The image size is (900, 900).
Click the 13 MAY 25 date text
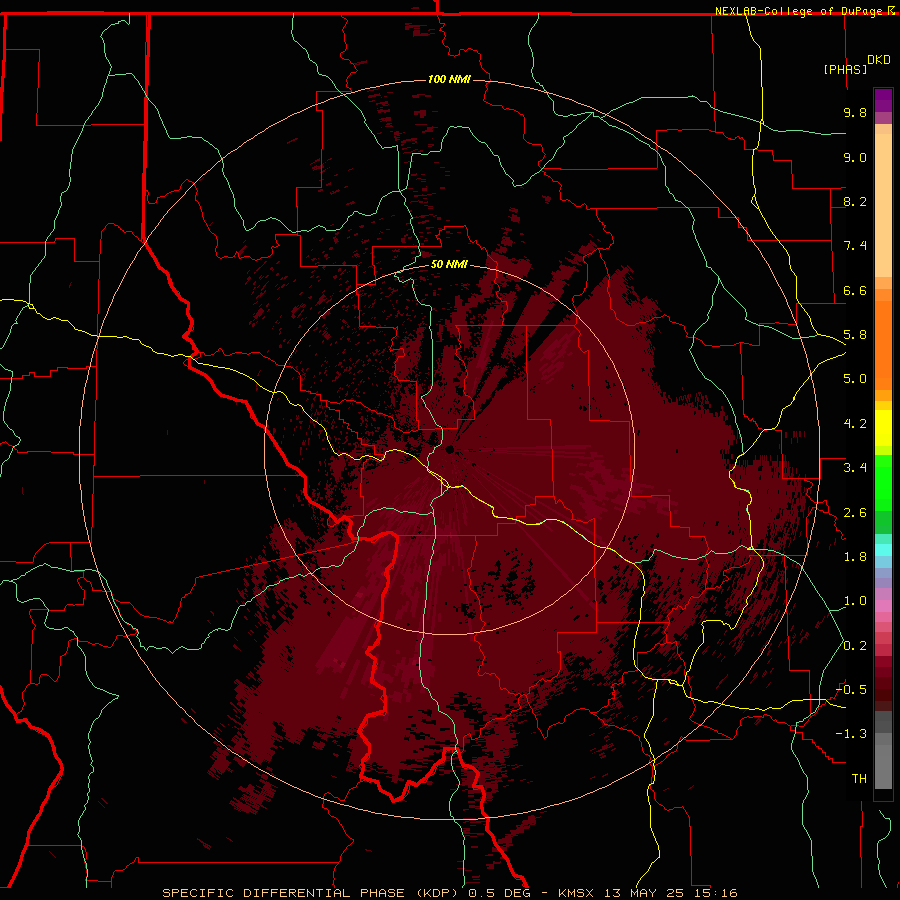(644, 893)
